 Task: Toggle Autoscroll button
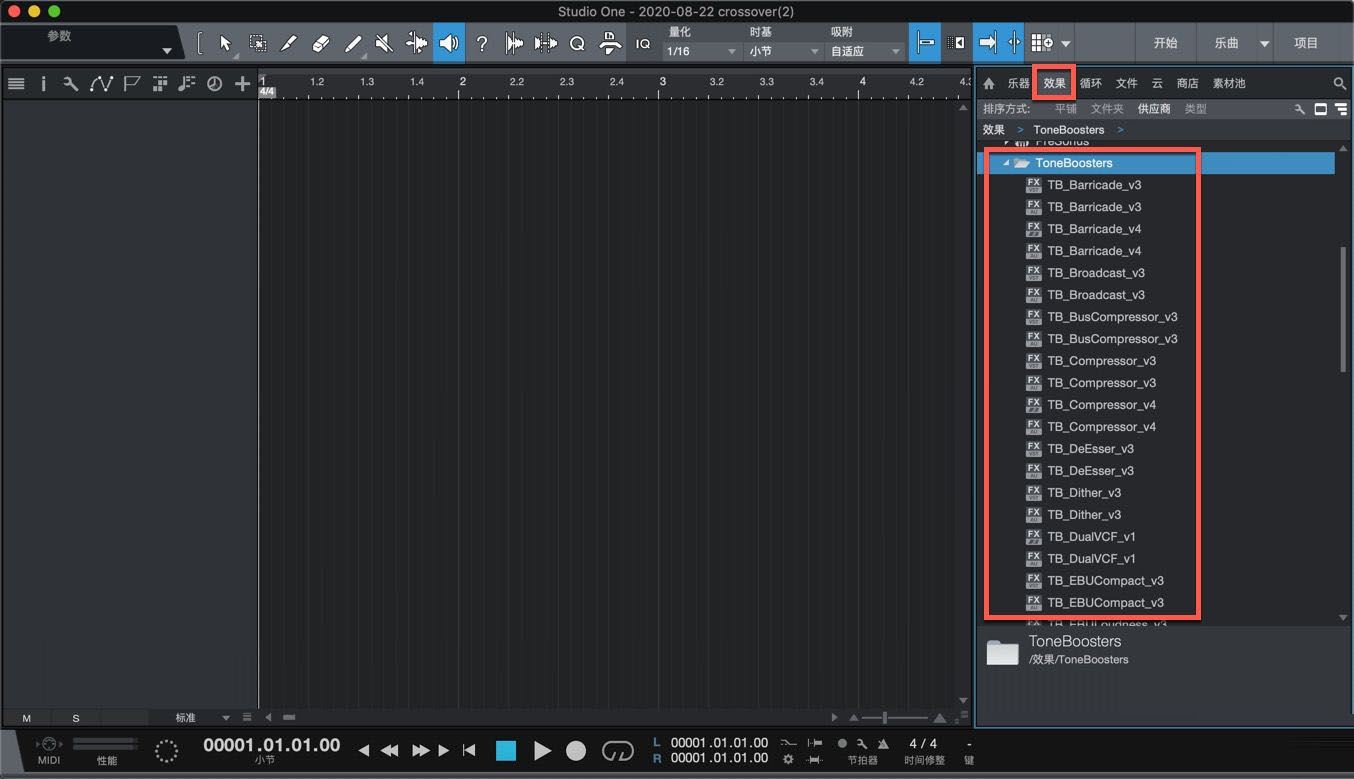click(x=987, y=43)
